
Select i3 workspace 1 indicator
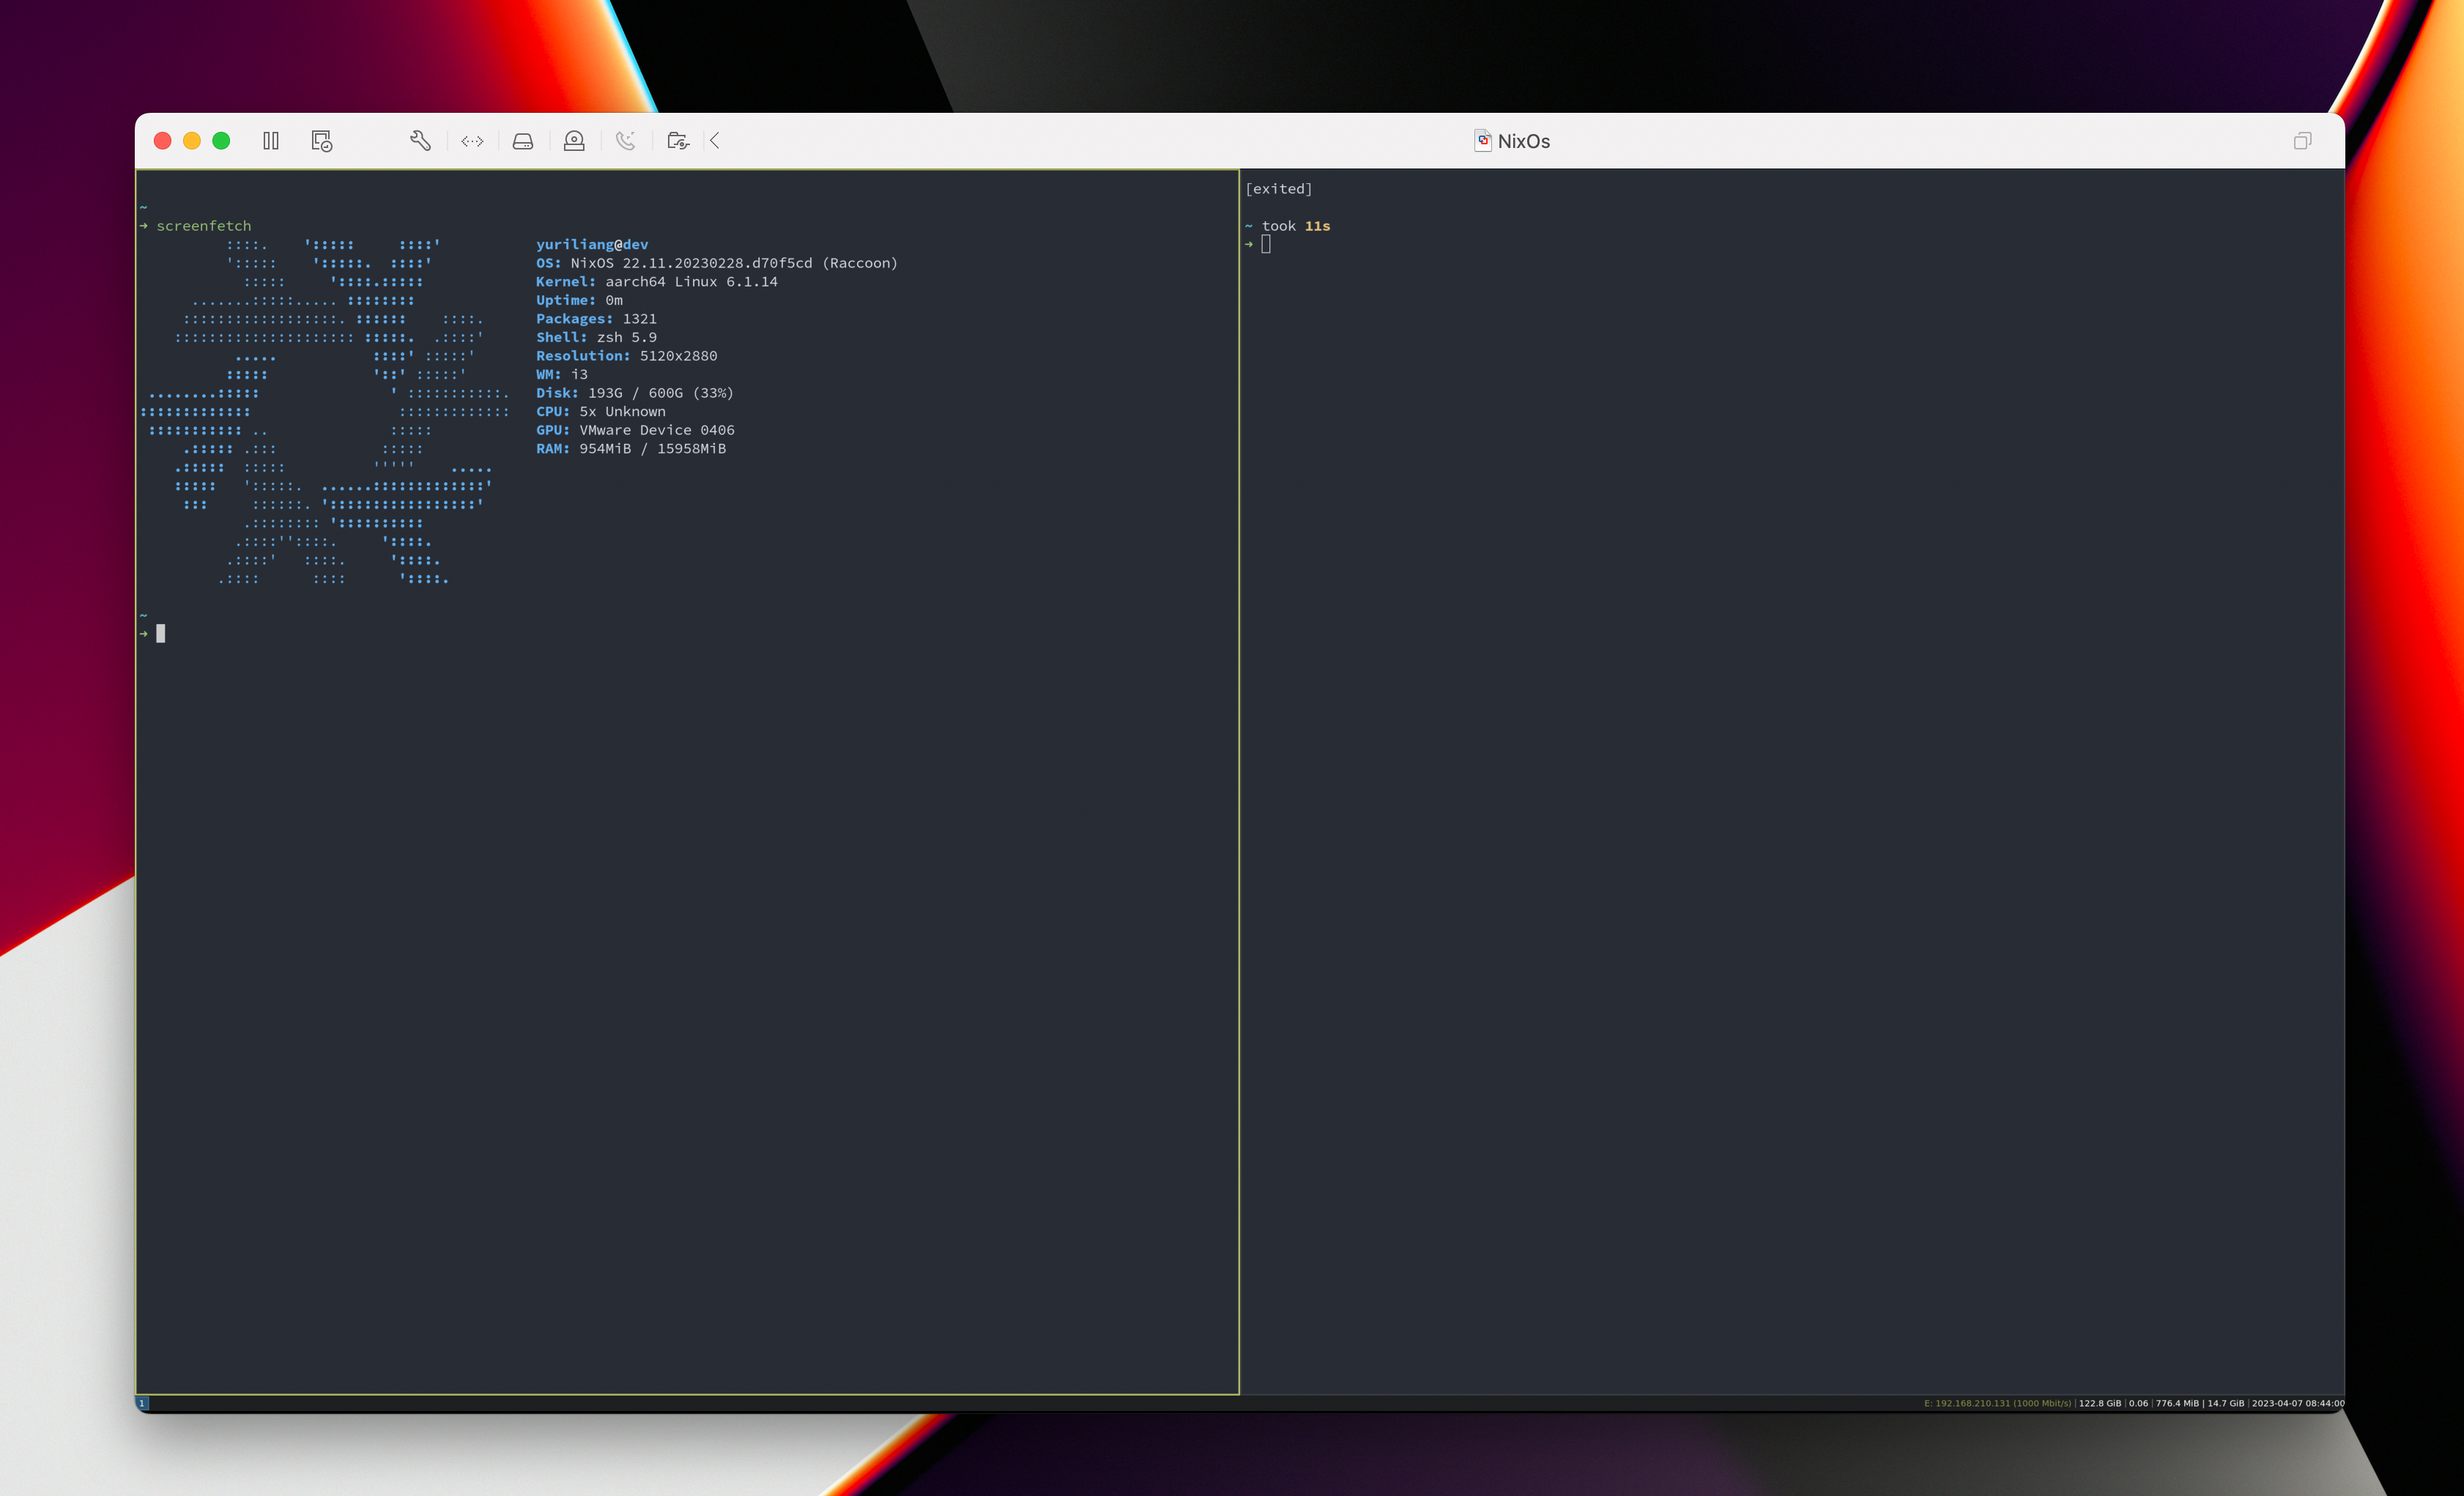click(142, 1403)
